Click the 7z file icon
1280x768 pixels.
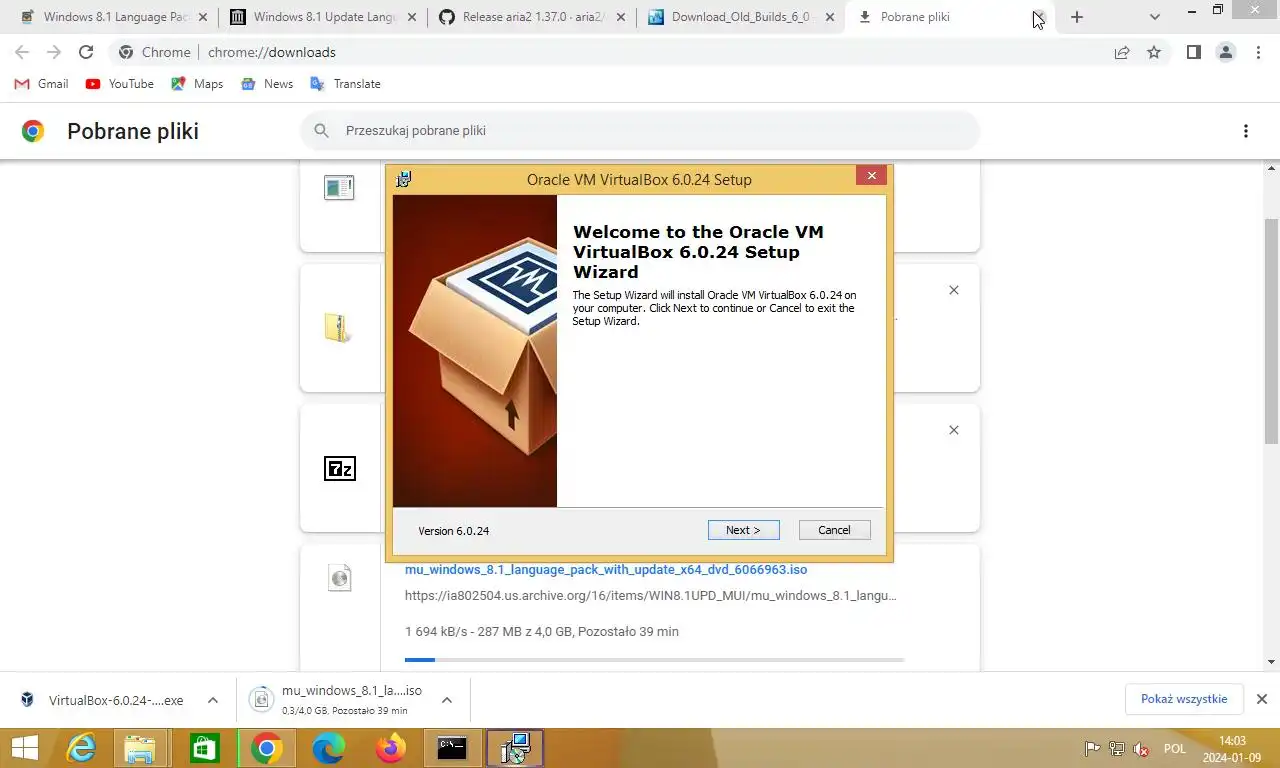tap(340, 468)
